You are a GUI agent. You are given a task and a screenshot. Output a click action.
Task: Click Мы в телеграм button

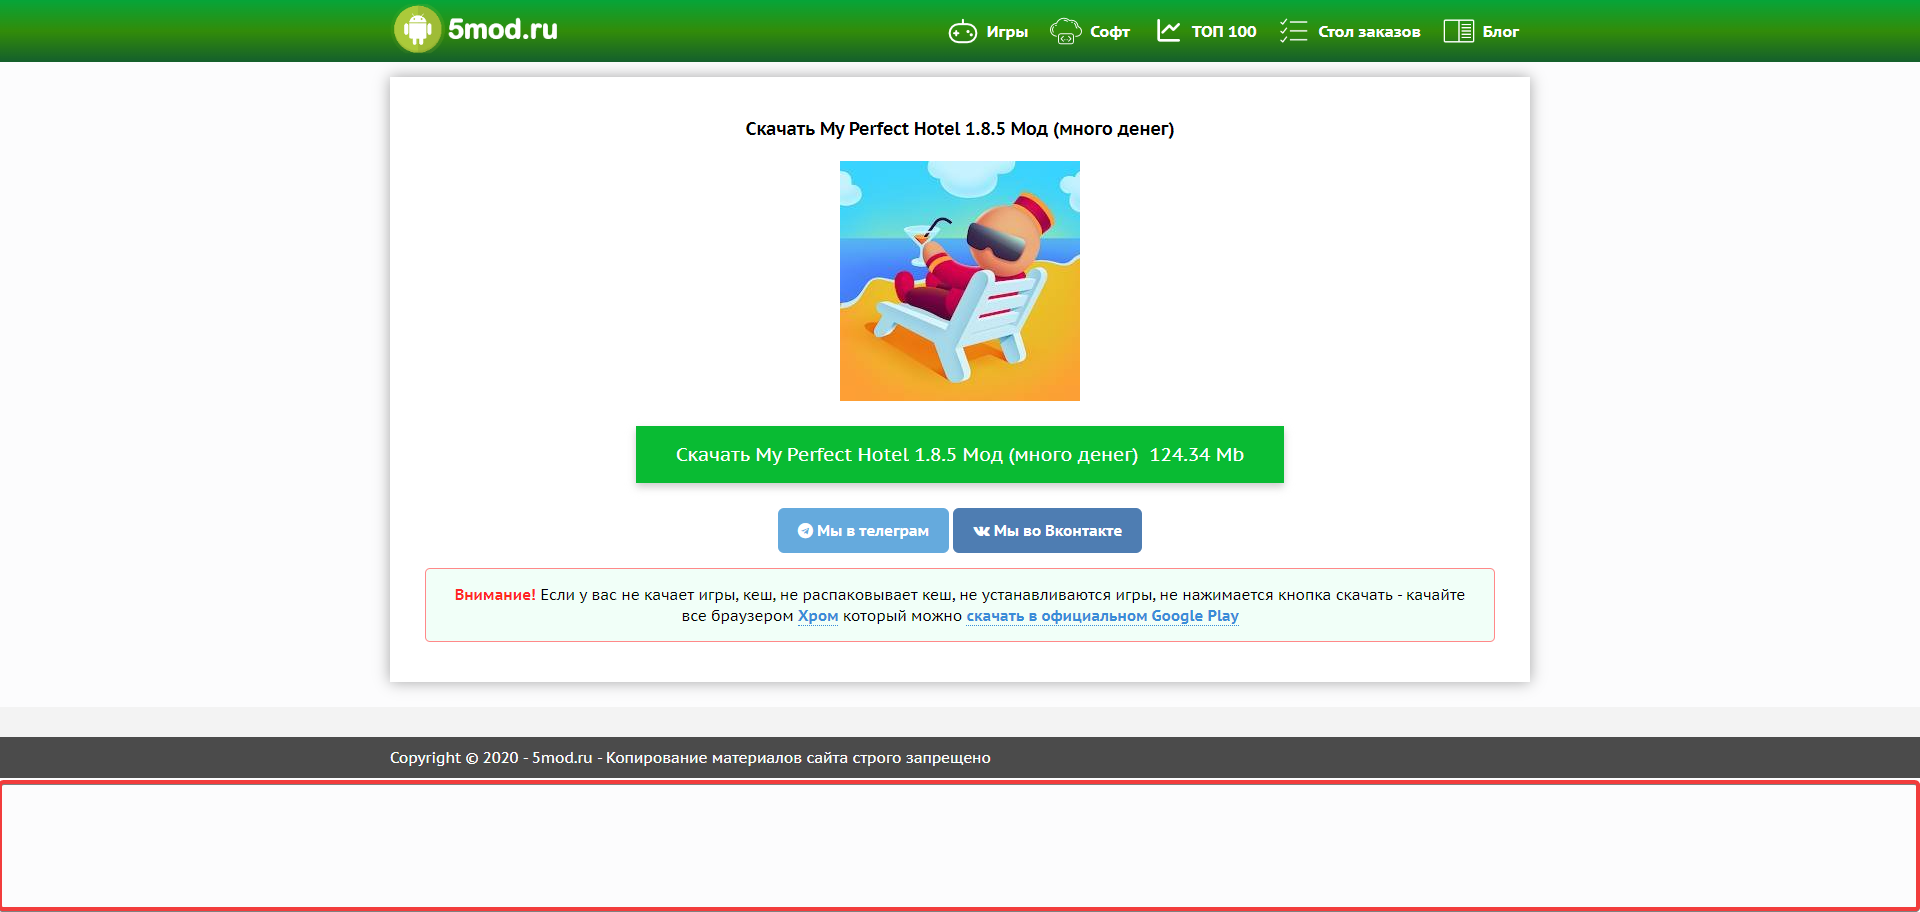click(x=863, y=530)
